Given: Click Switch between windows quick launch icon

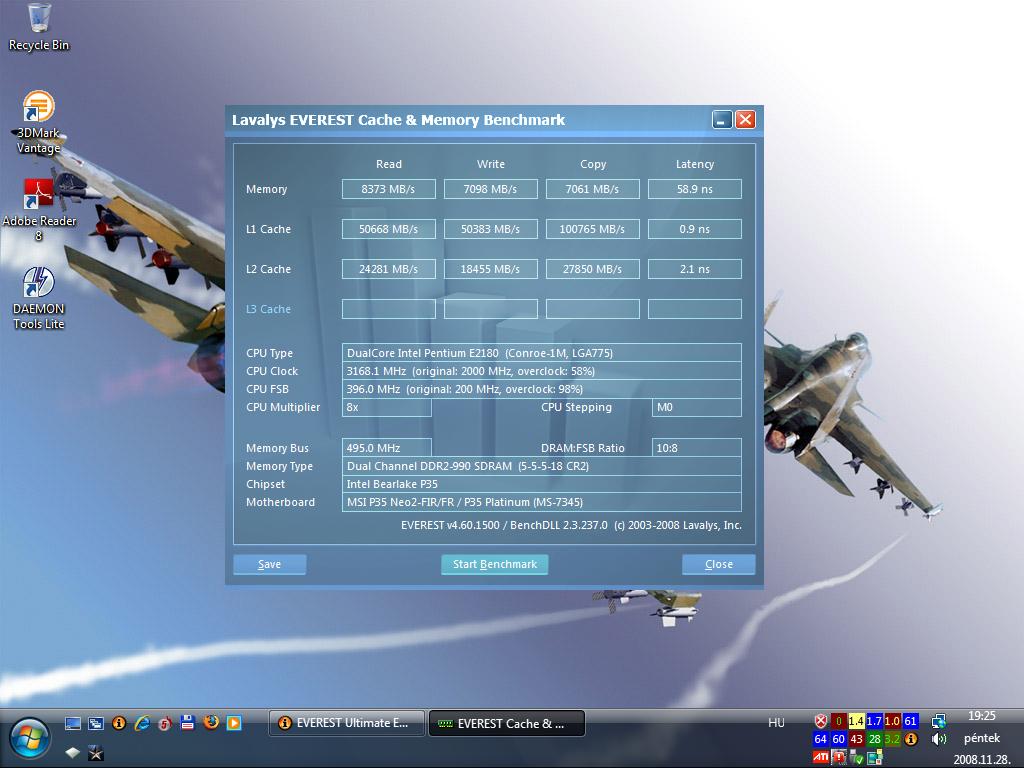Looking at the screenshot, I should click(x=96, y=723).
